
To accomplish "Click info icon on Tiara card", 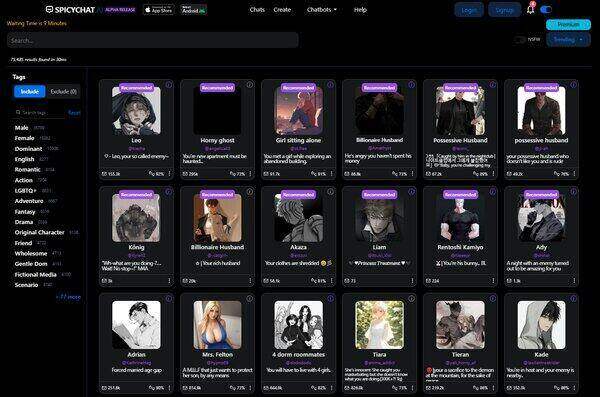I will pos(411,299).
